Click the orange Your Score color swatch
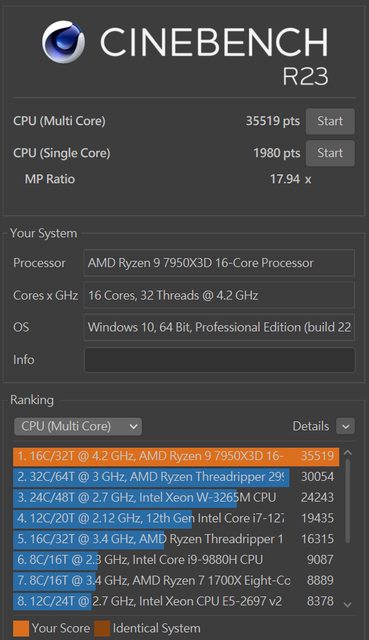 (21, 629)
